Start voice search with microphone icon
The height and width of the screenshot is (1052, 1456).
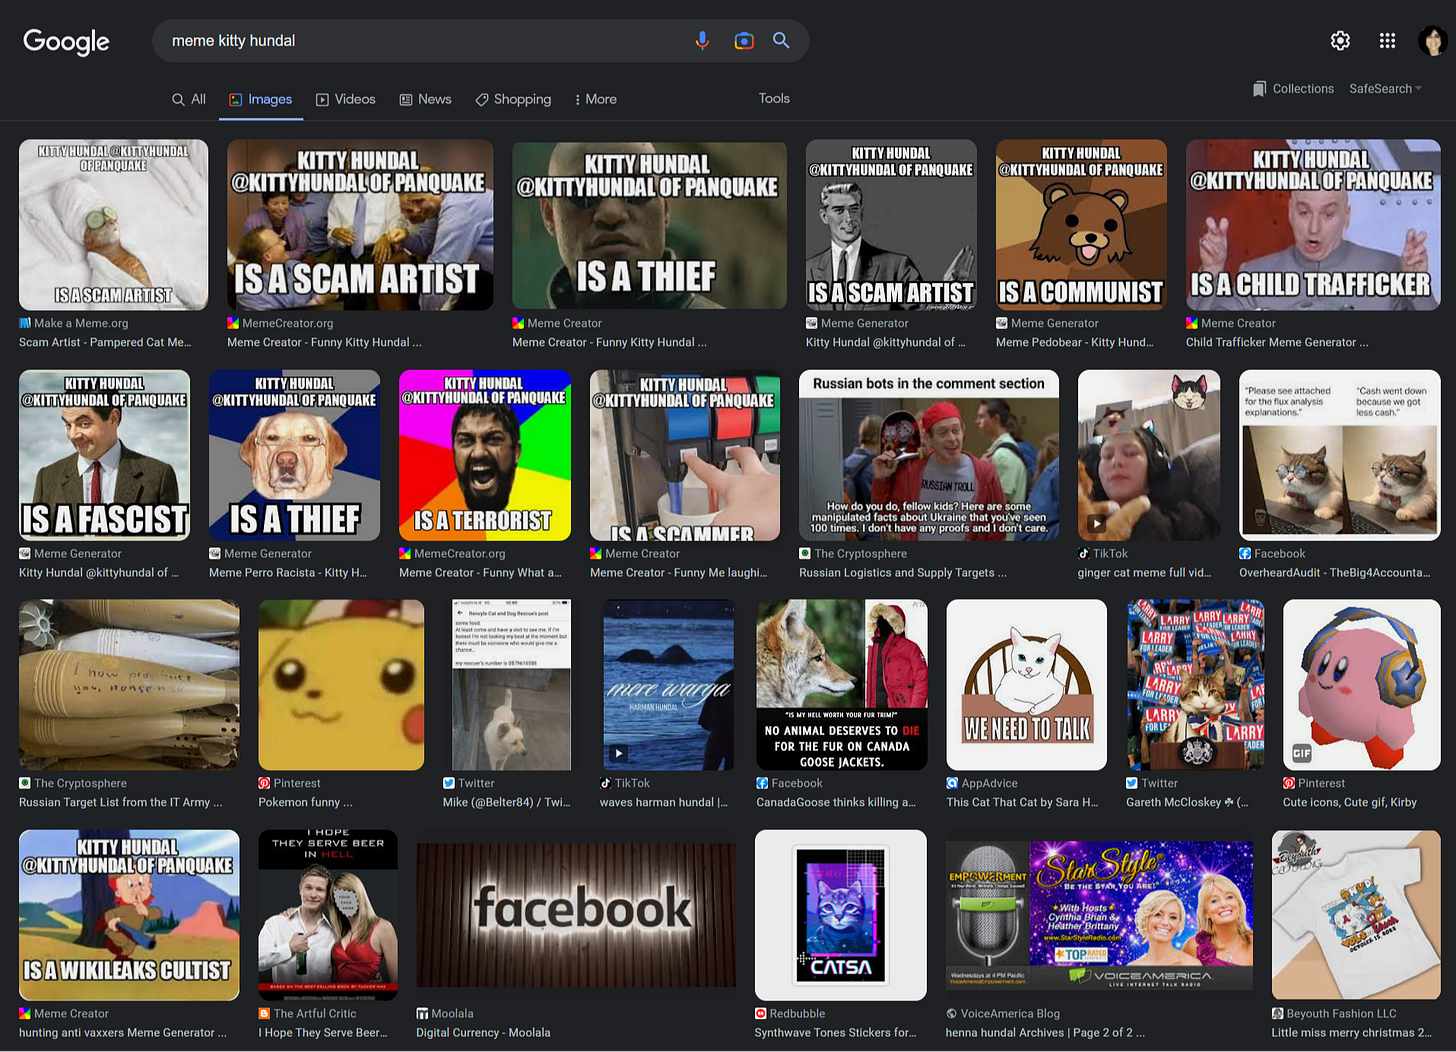pyautogui.click(x=702, y=40)
